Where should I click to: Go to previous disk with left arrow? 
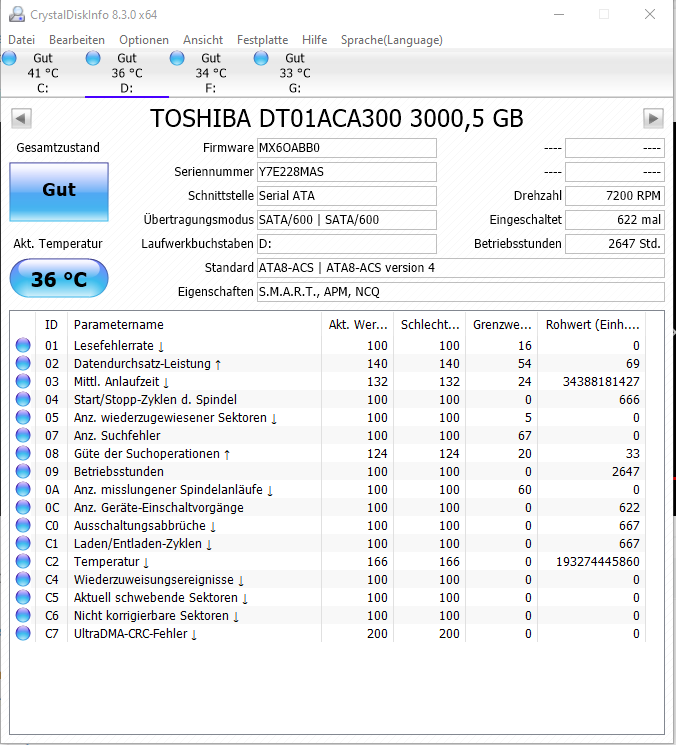(21, 118)
